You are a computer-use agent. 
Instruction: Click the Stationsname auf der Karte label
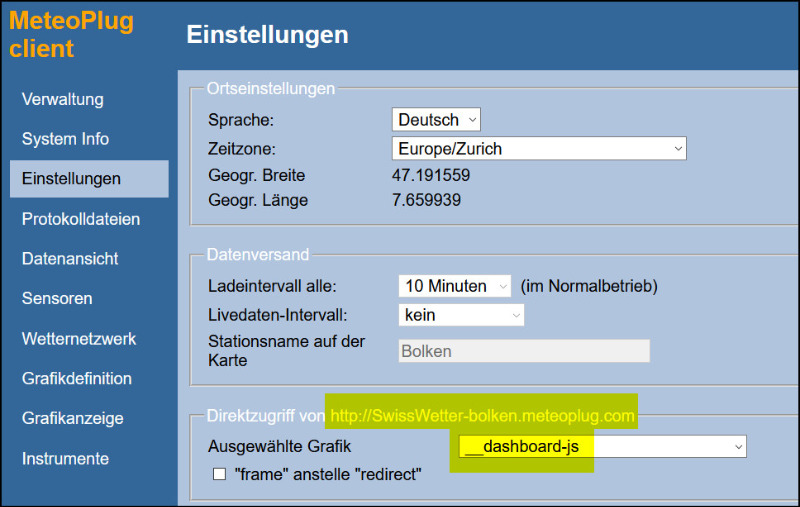pos(287,351)
